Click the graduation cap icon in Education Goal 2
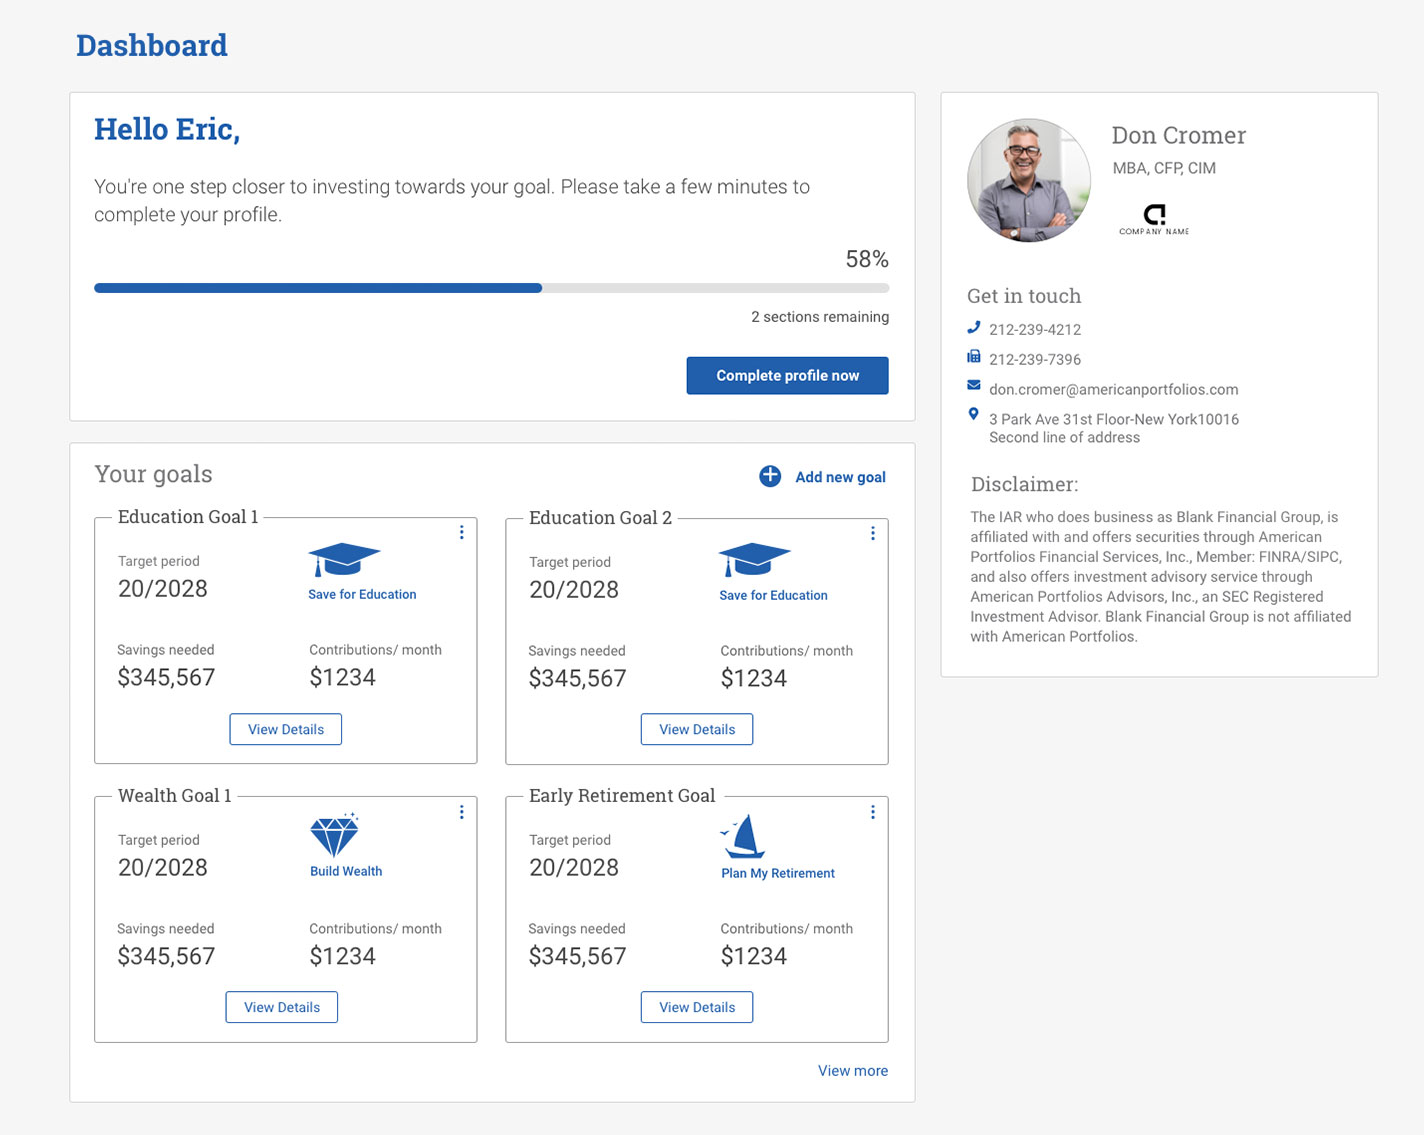This screenshot has width=1424, height=1135. [x=754, y=561]
